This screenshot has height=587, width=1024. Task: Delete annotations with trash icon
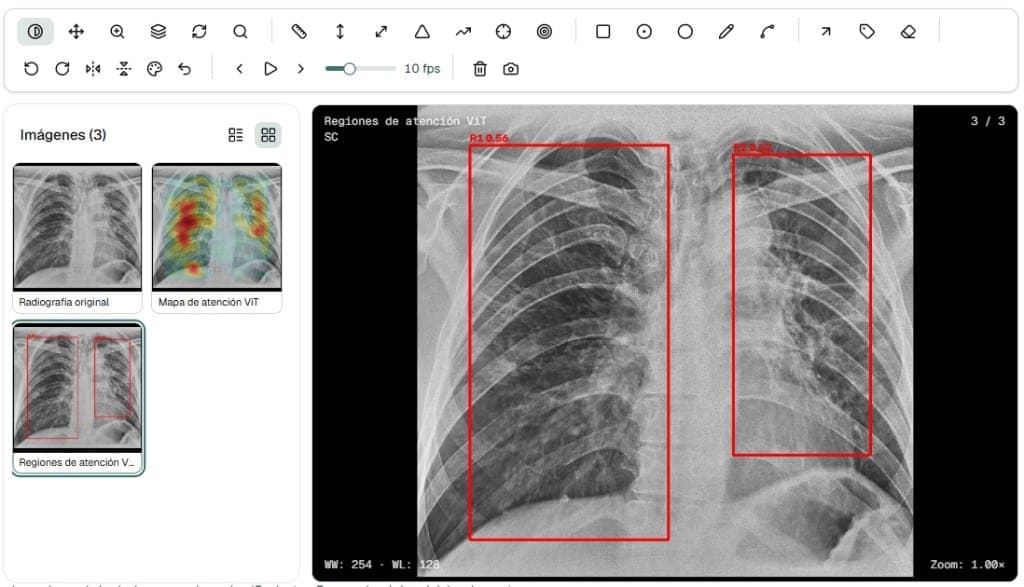[480, 69]
